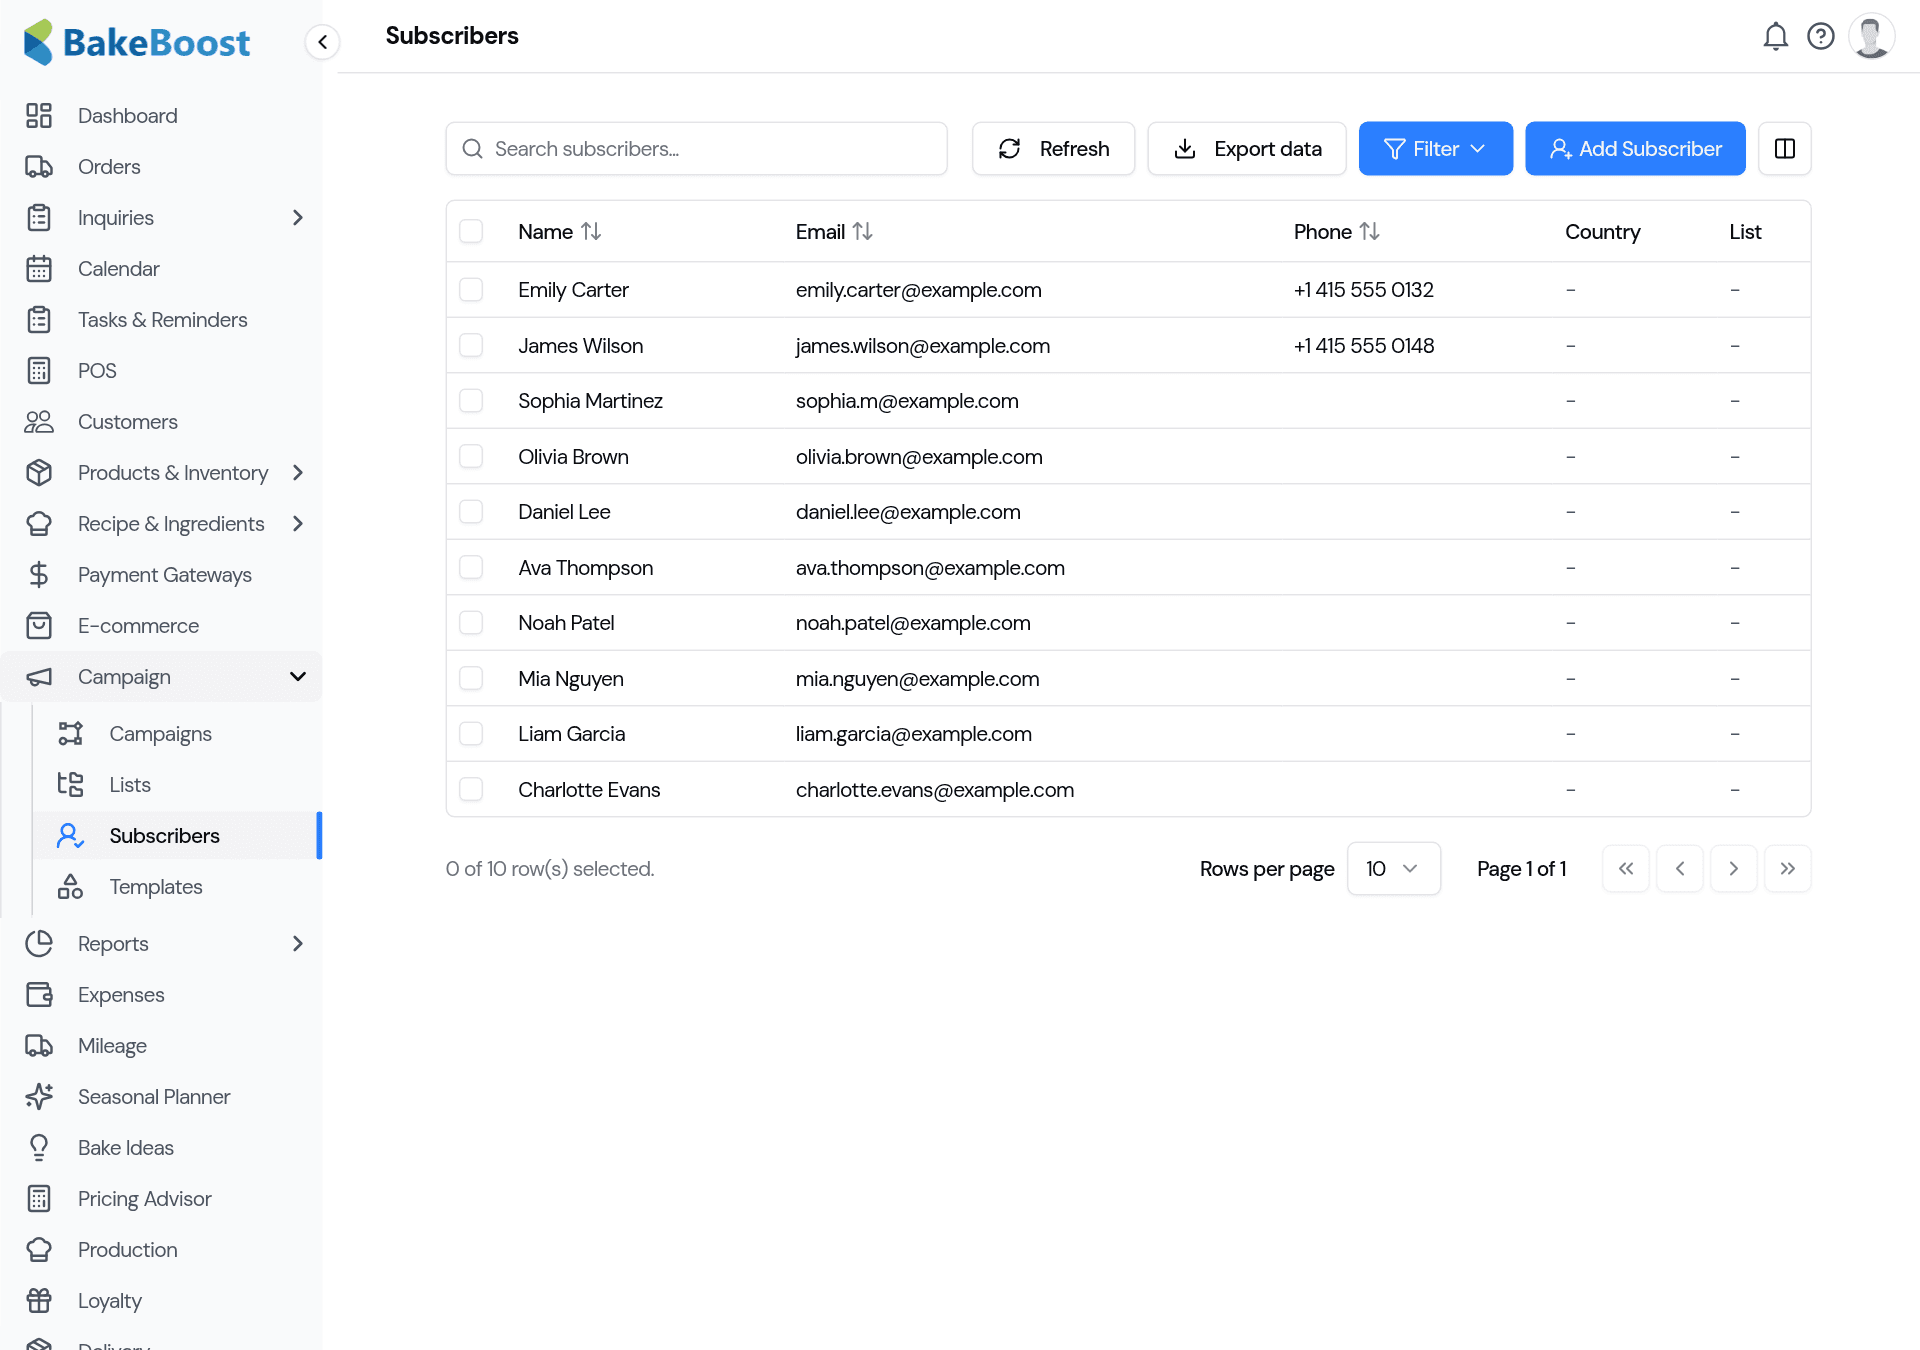Select the Sophia Martinez row checkbox

click(471, 401)
